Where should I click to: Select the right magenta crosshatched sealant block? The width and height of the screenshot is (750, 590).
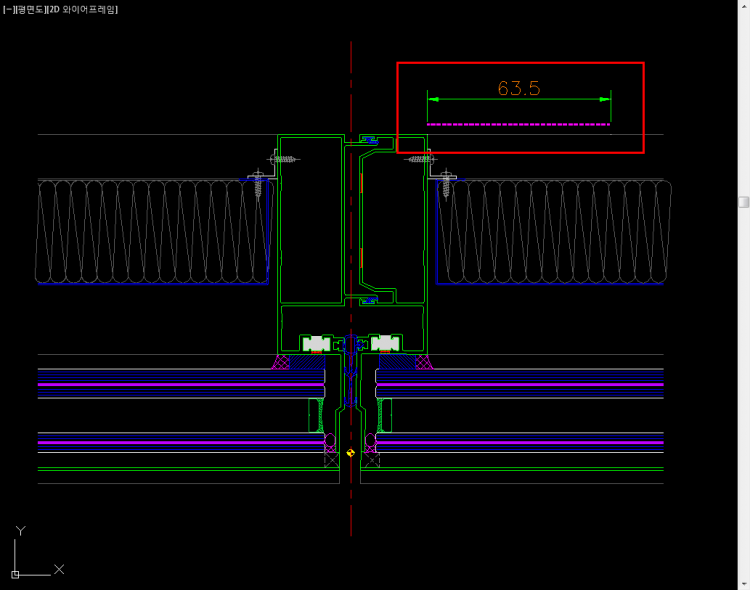pos(424,362)
